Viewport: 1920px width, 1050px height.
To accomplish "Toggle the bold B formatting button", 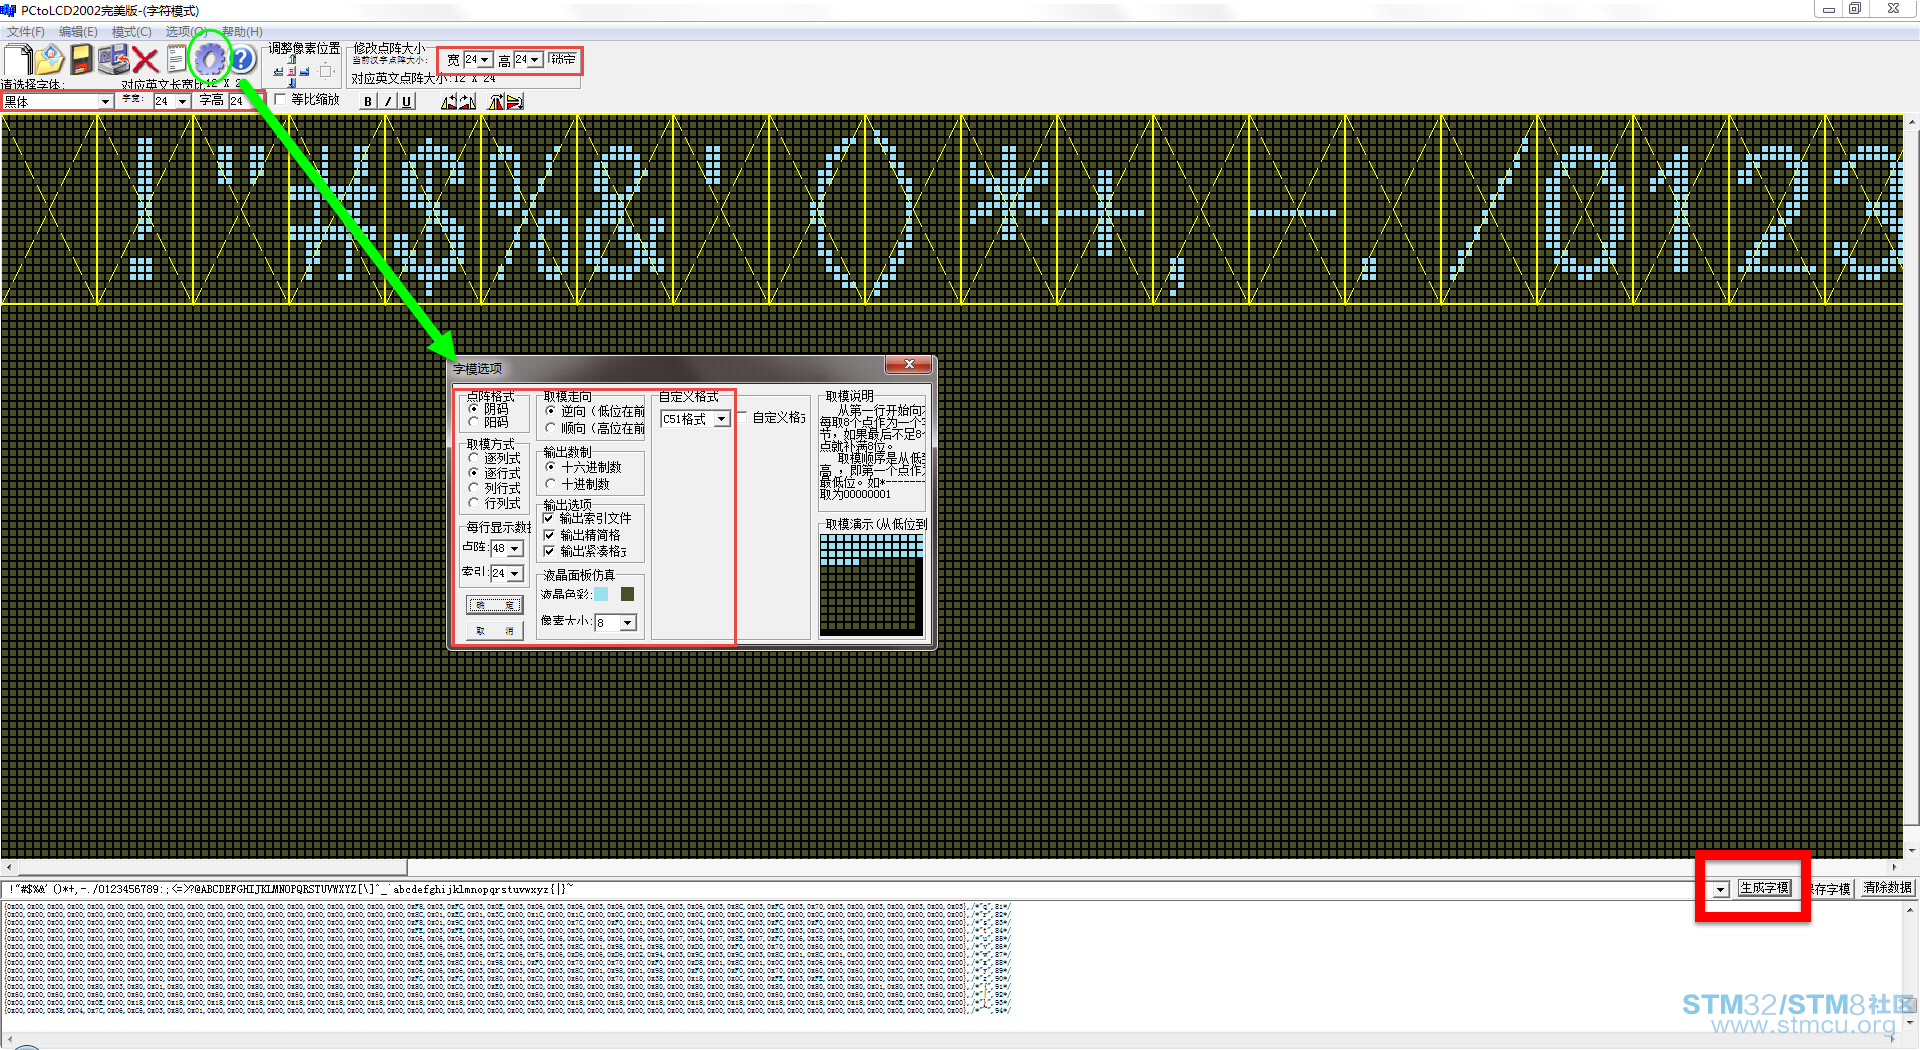I will (x=368, y=101).
